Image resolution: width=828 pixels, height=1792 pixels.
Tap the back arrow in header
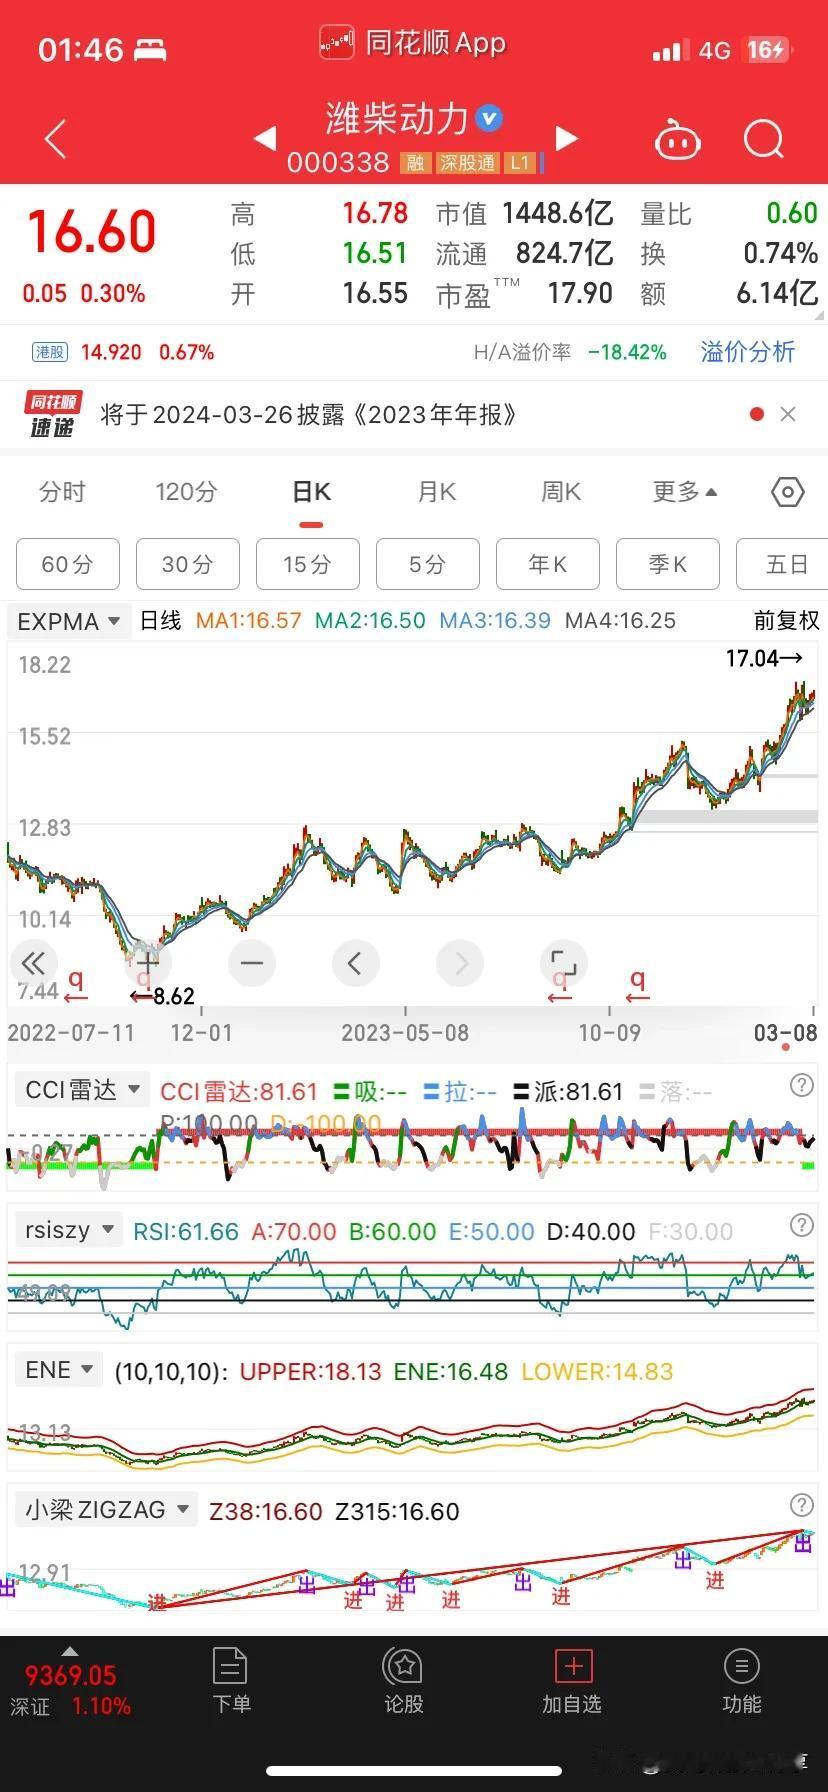pyautogui.click(x=56, y=140)
